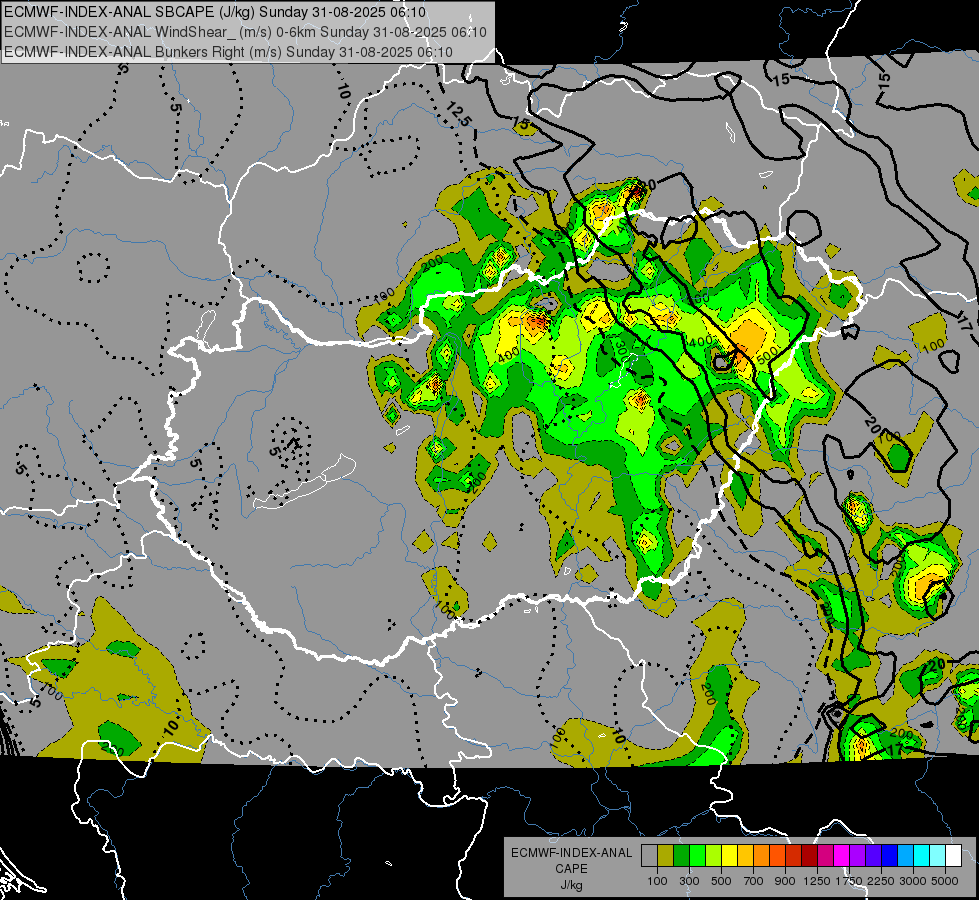Select the dark green legend swatch
This screenshot has height=900, width=979.
[x=681, y=856]
